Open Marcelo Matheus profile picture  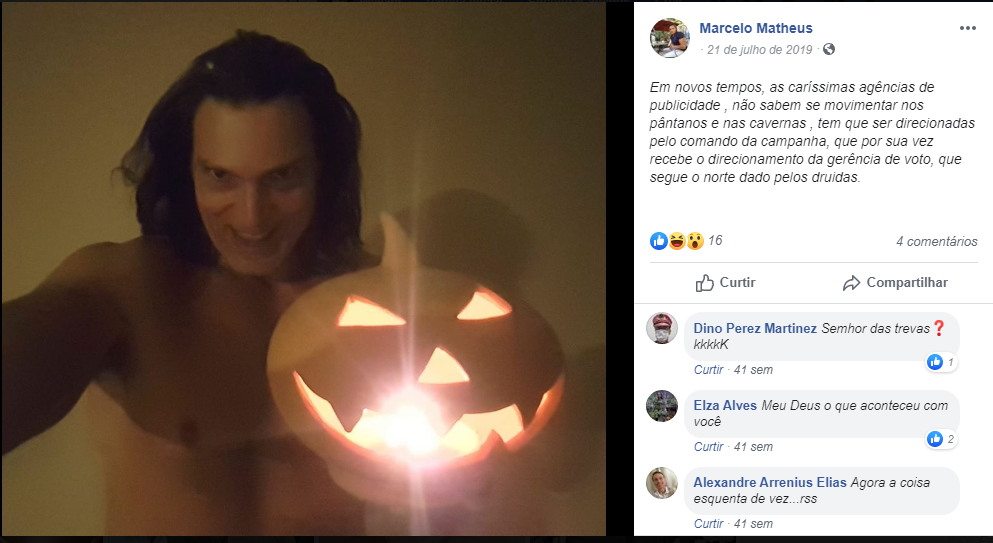[x=669, y=37]
